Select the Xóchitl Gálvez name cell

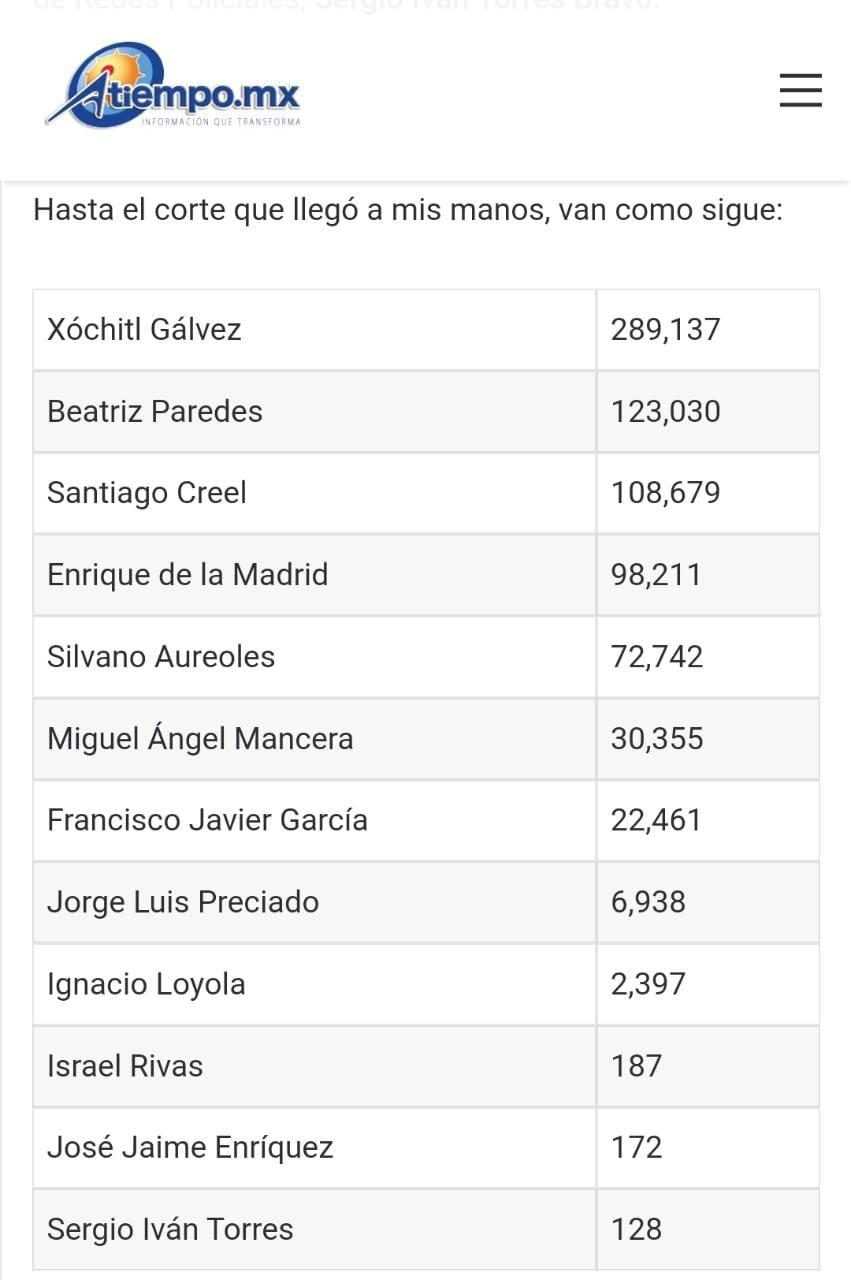point(145,329)
